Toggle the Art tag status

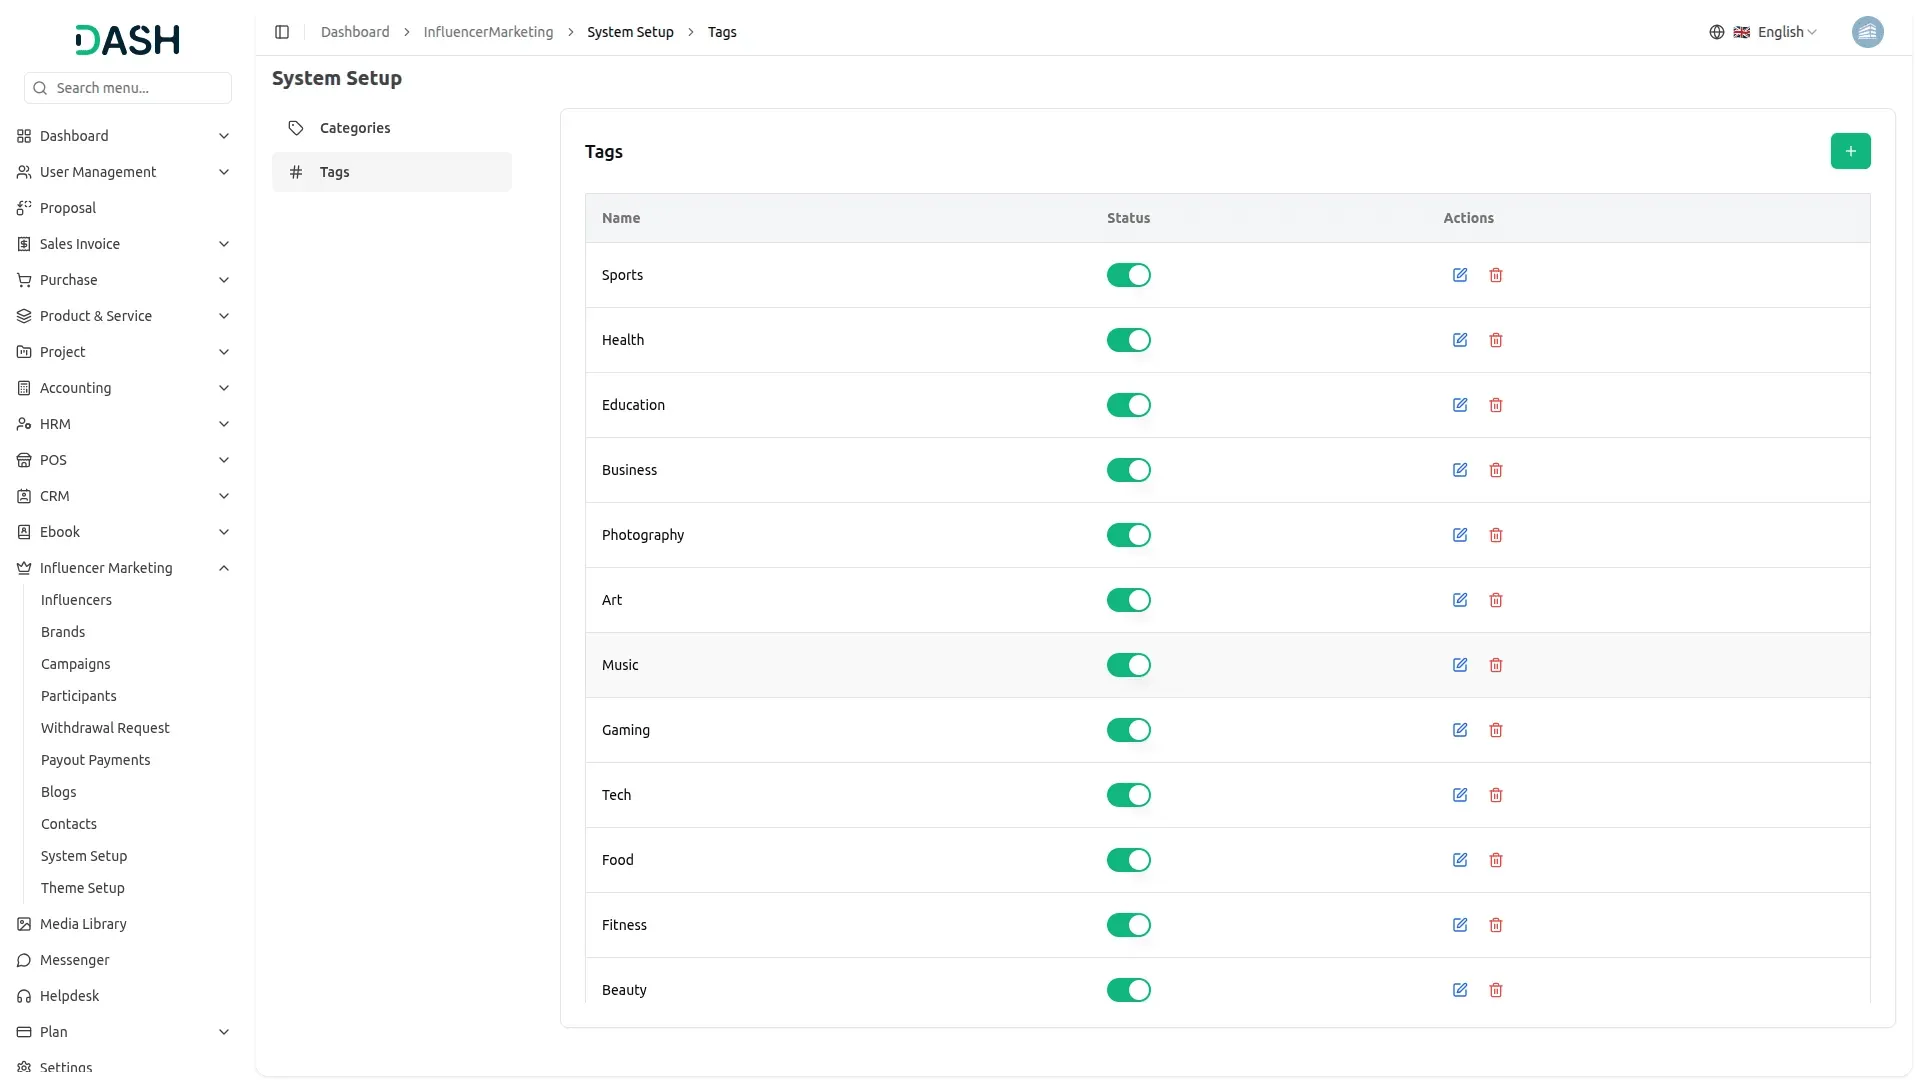(x=1128, y=600)
